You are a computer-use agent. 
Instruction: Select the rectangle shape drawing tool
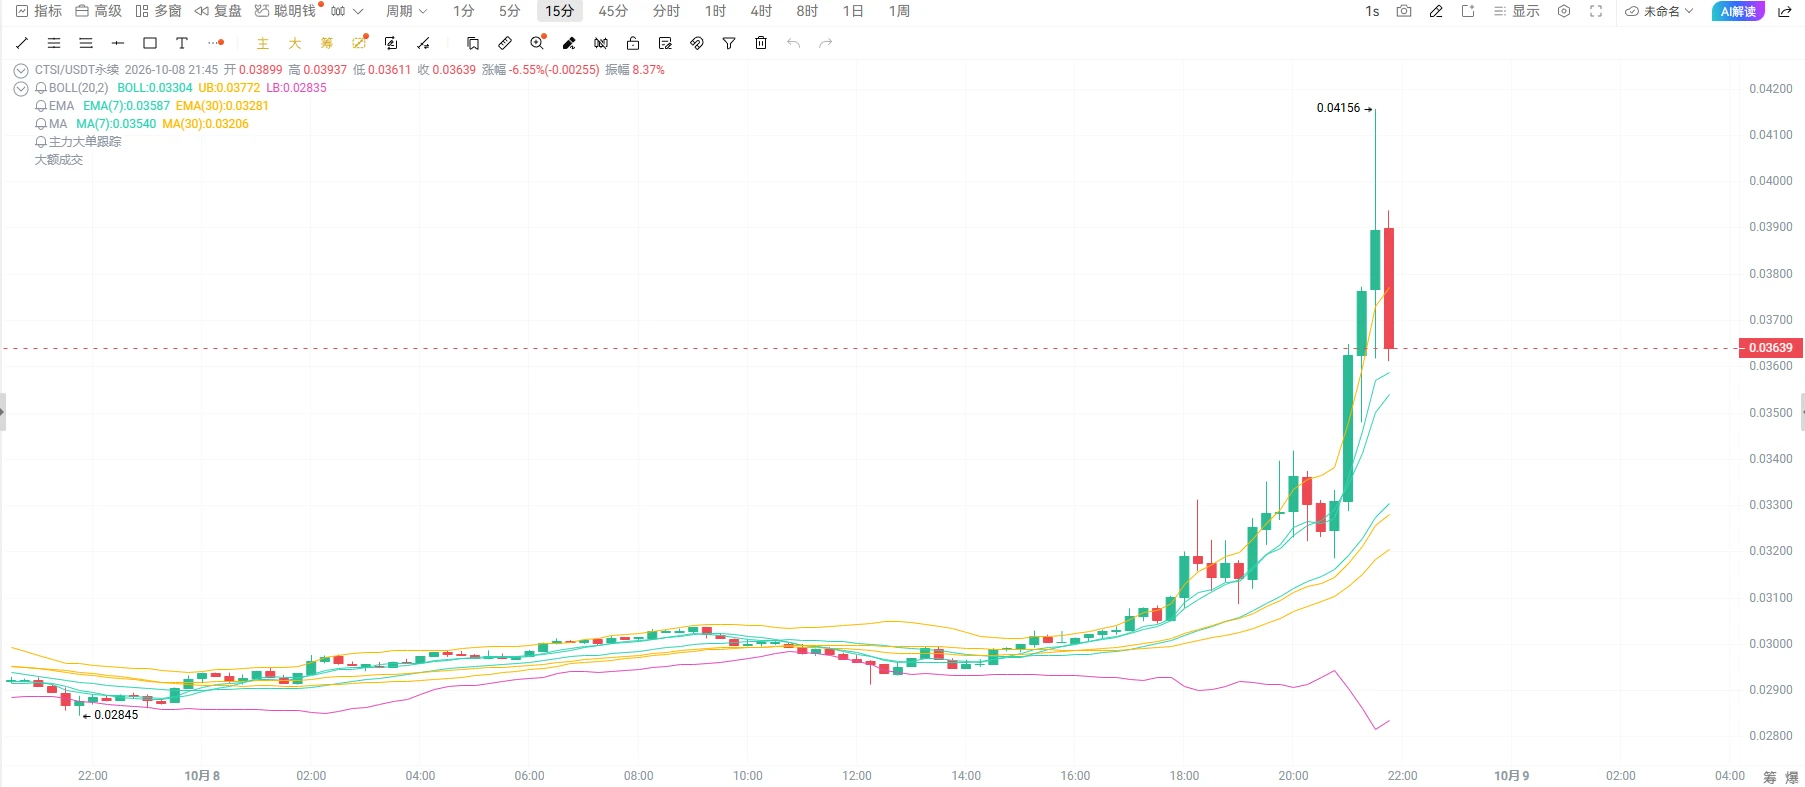pyautogui.click(x=150, y=43)
